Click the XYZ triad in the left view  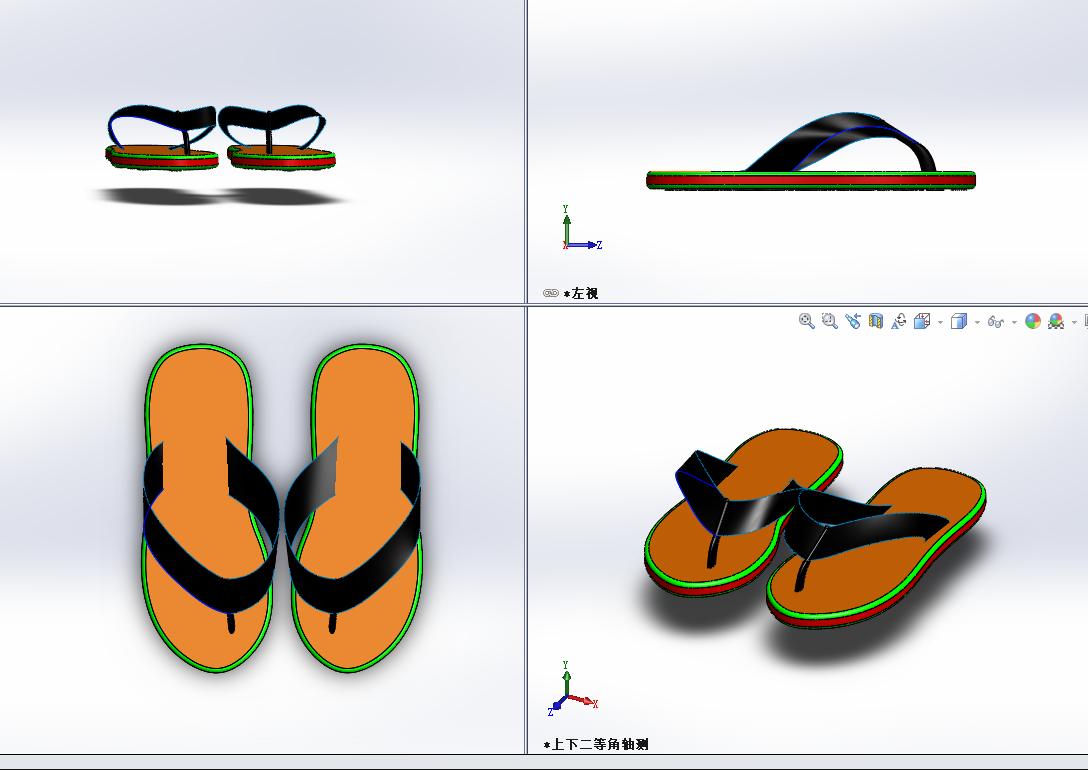pos(581,228)
